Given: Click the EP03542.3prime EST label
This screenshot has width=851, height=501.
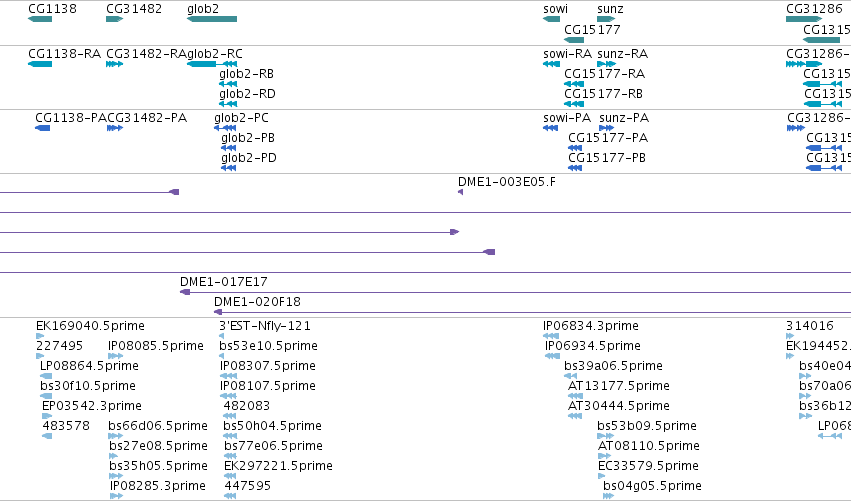Looking at the screenshot, I should 92,406.
